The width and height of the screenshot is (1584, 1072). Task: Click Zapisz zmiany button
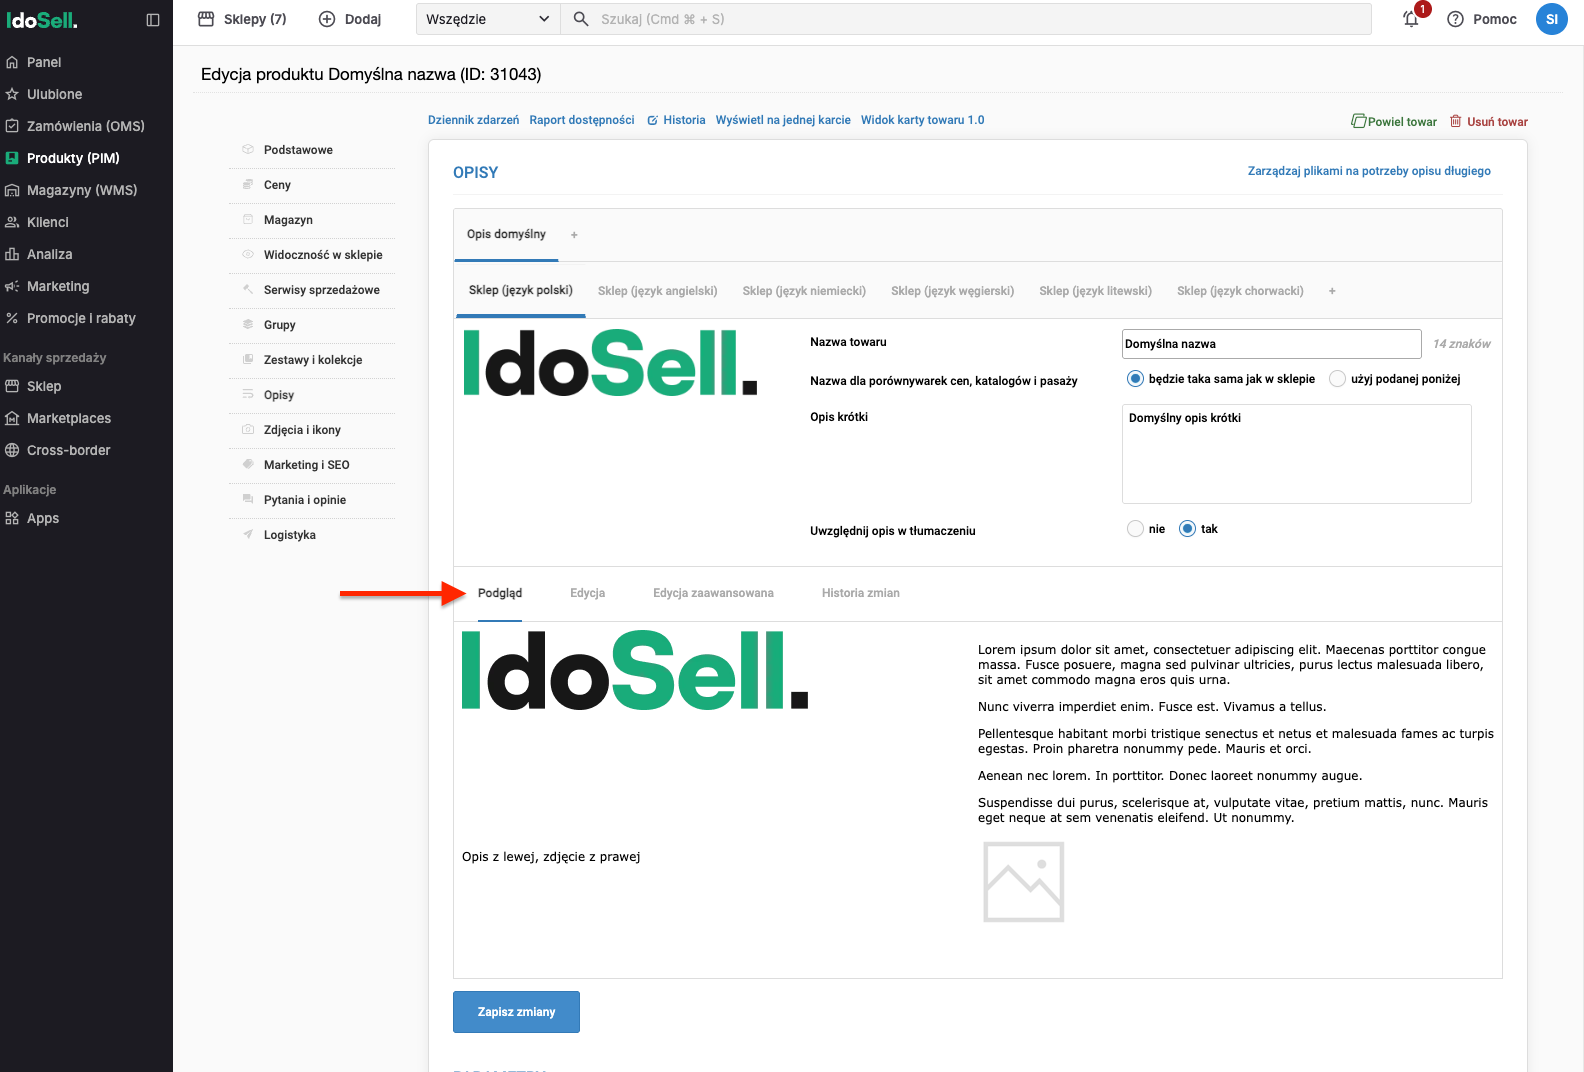[x=516, y=1012]
